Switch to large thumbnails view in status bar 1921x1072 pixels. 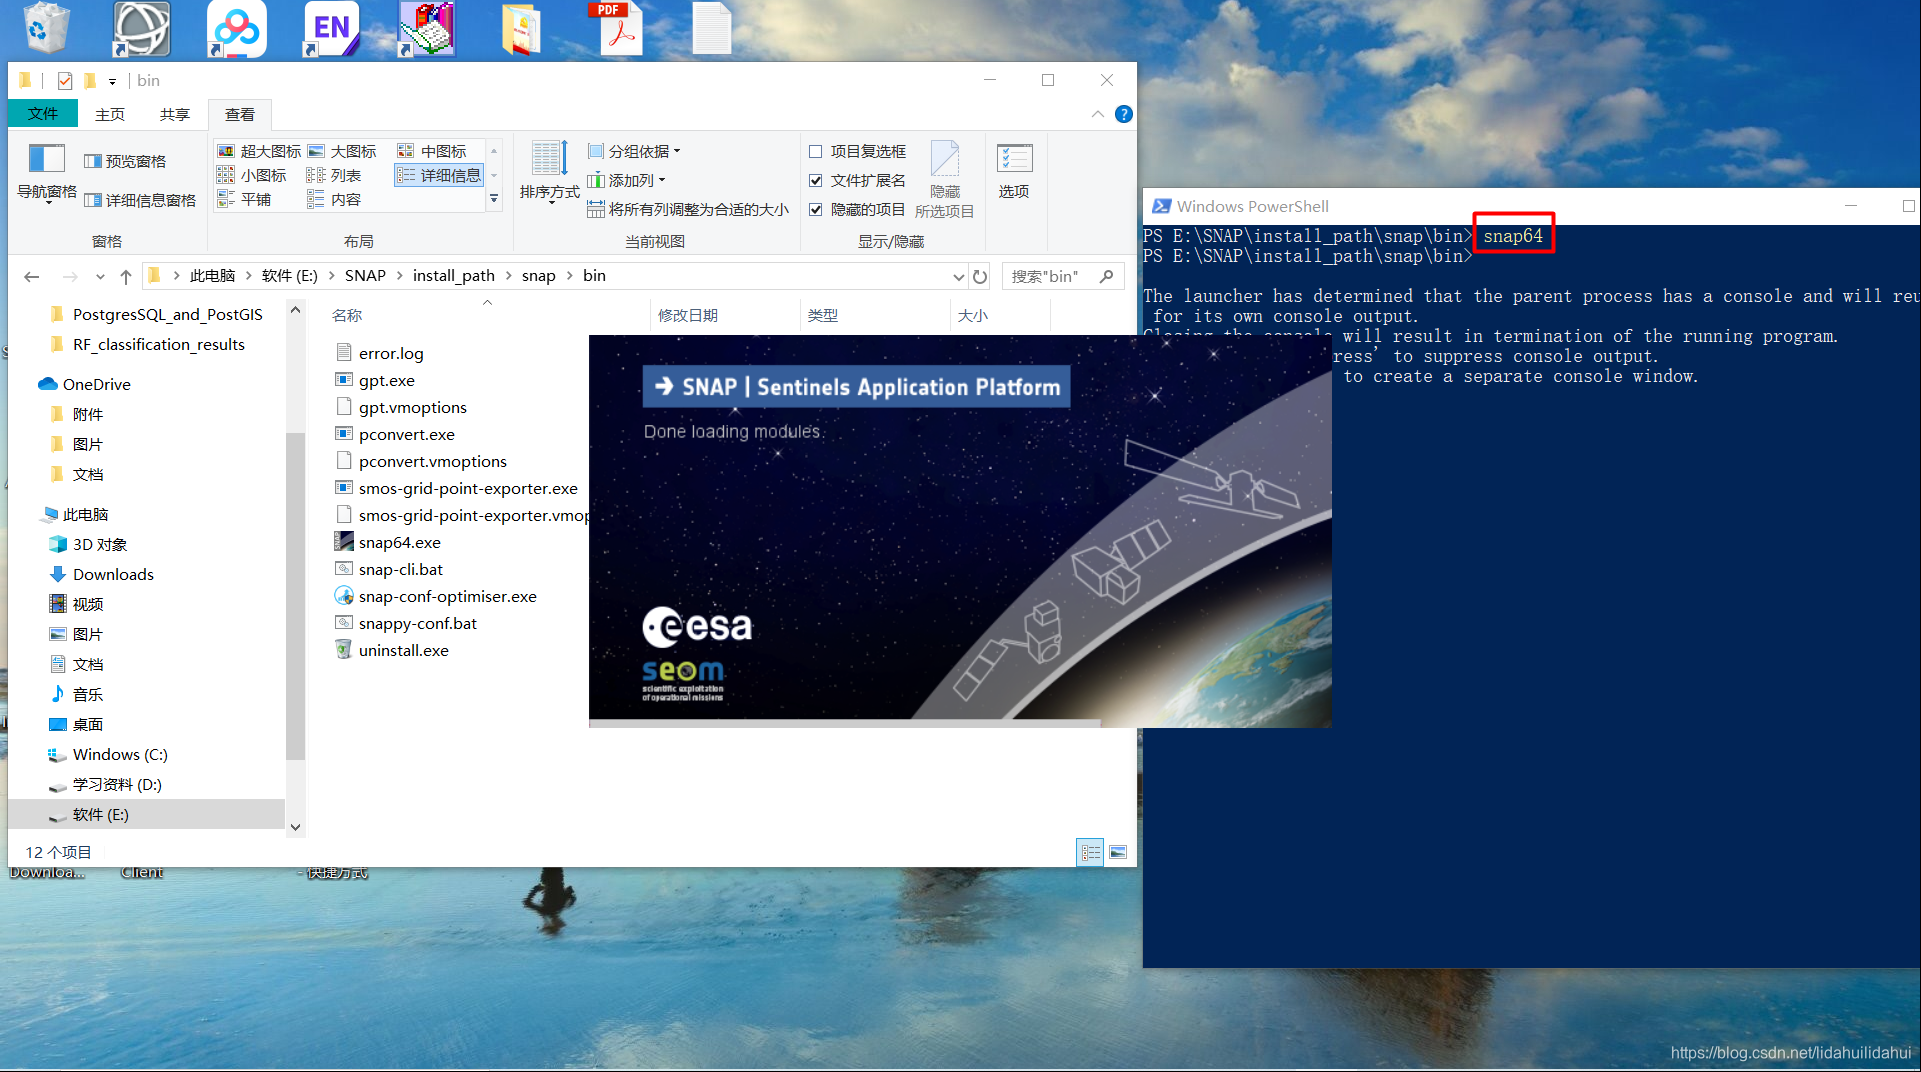tap(1118, 852)
